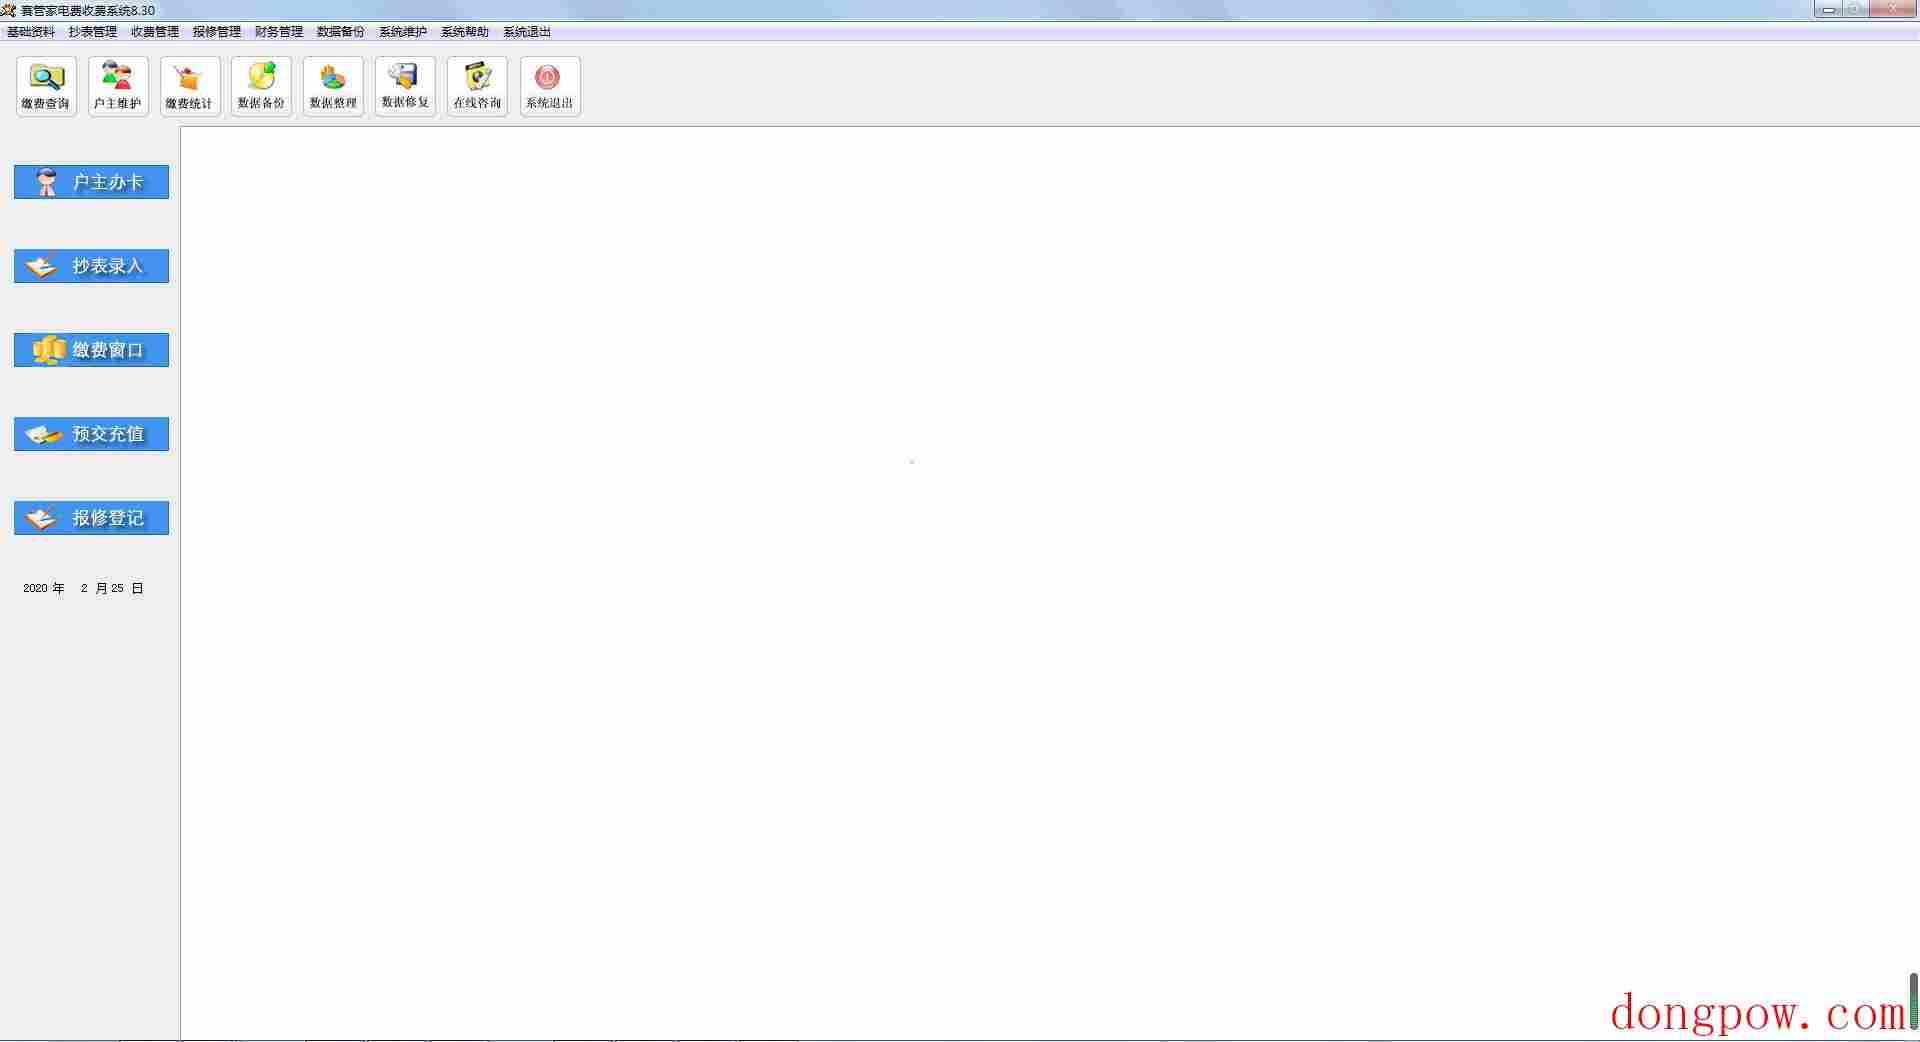Open the 抄表管理 menu

coord(93,32)
